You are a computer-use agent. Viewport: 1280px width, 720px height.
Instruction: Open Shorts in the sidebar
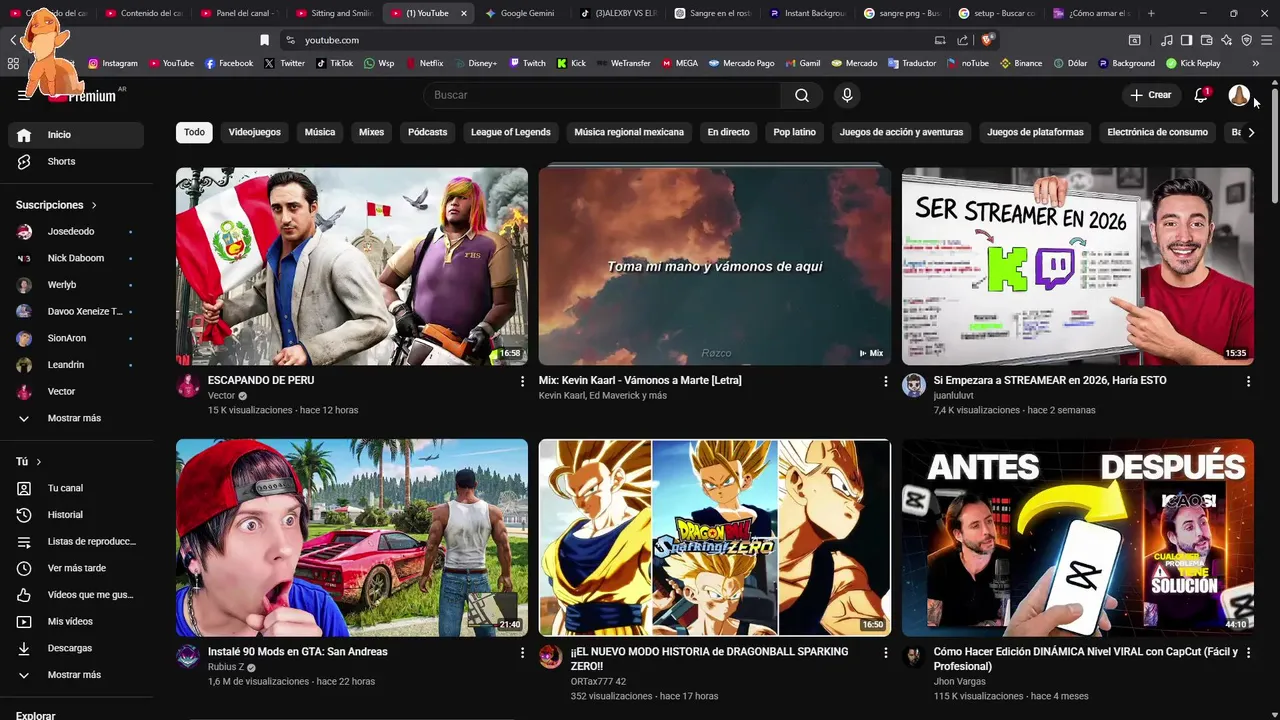76,161
